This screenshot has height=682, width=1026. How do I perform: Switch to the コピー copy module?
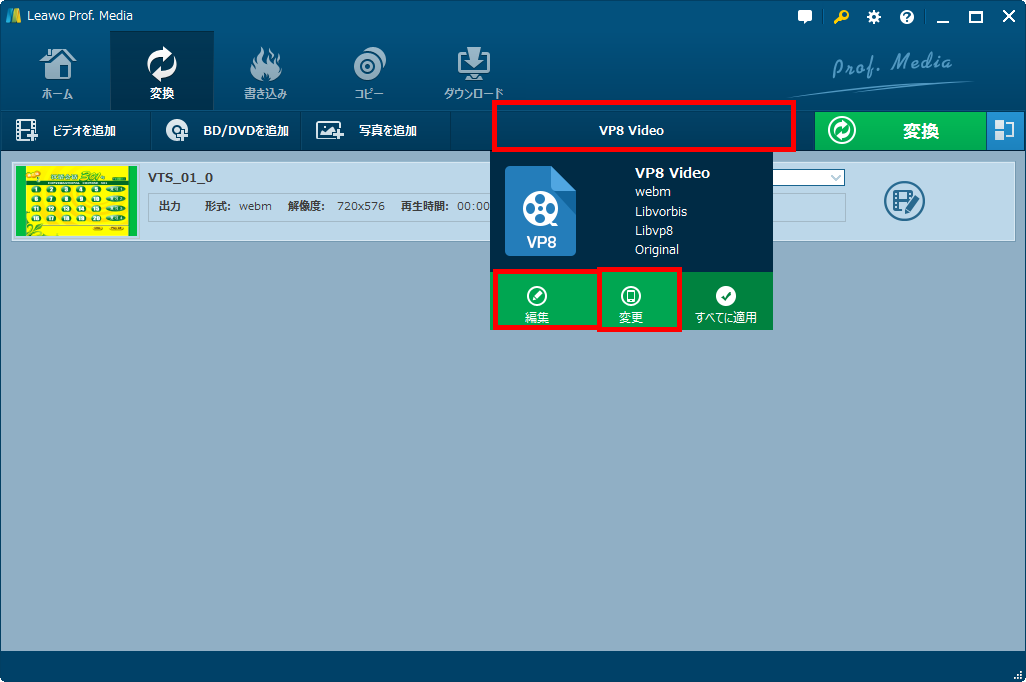tap(369, 72)
